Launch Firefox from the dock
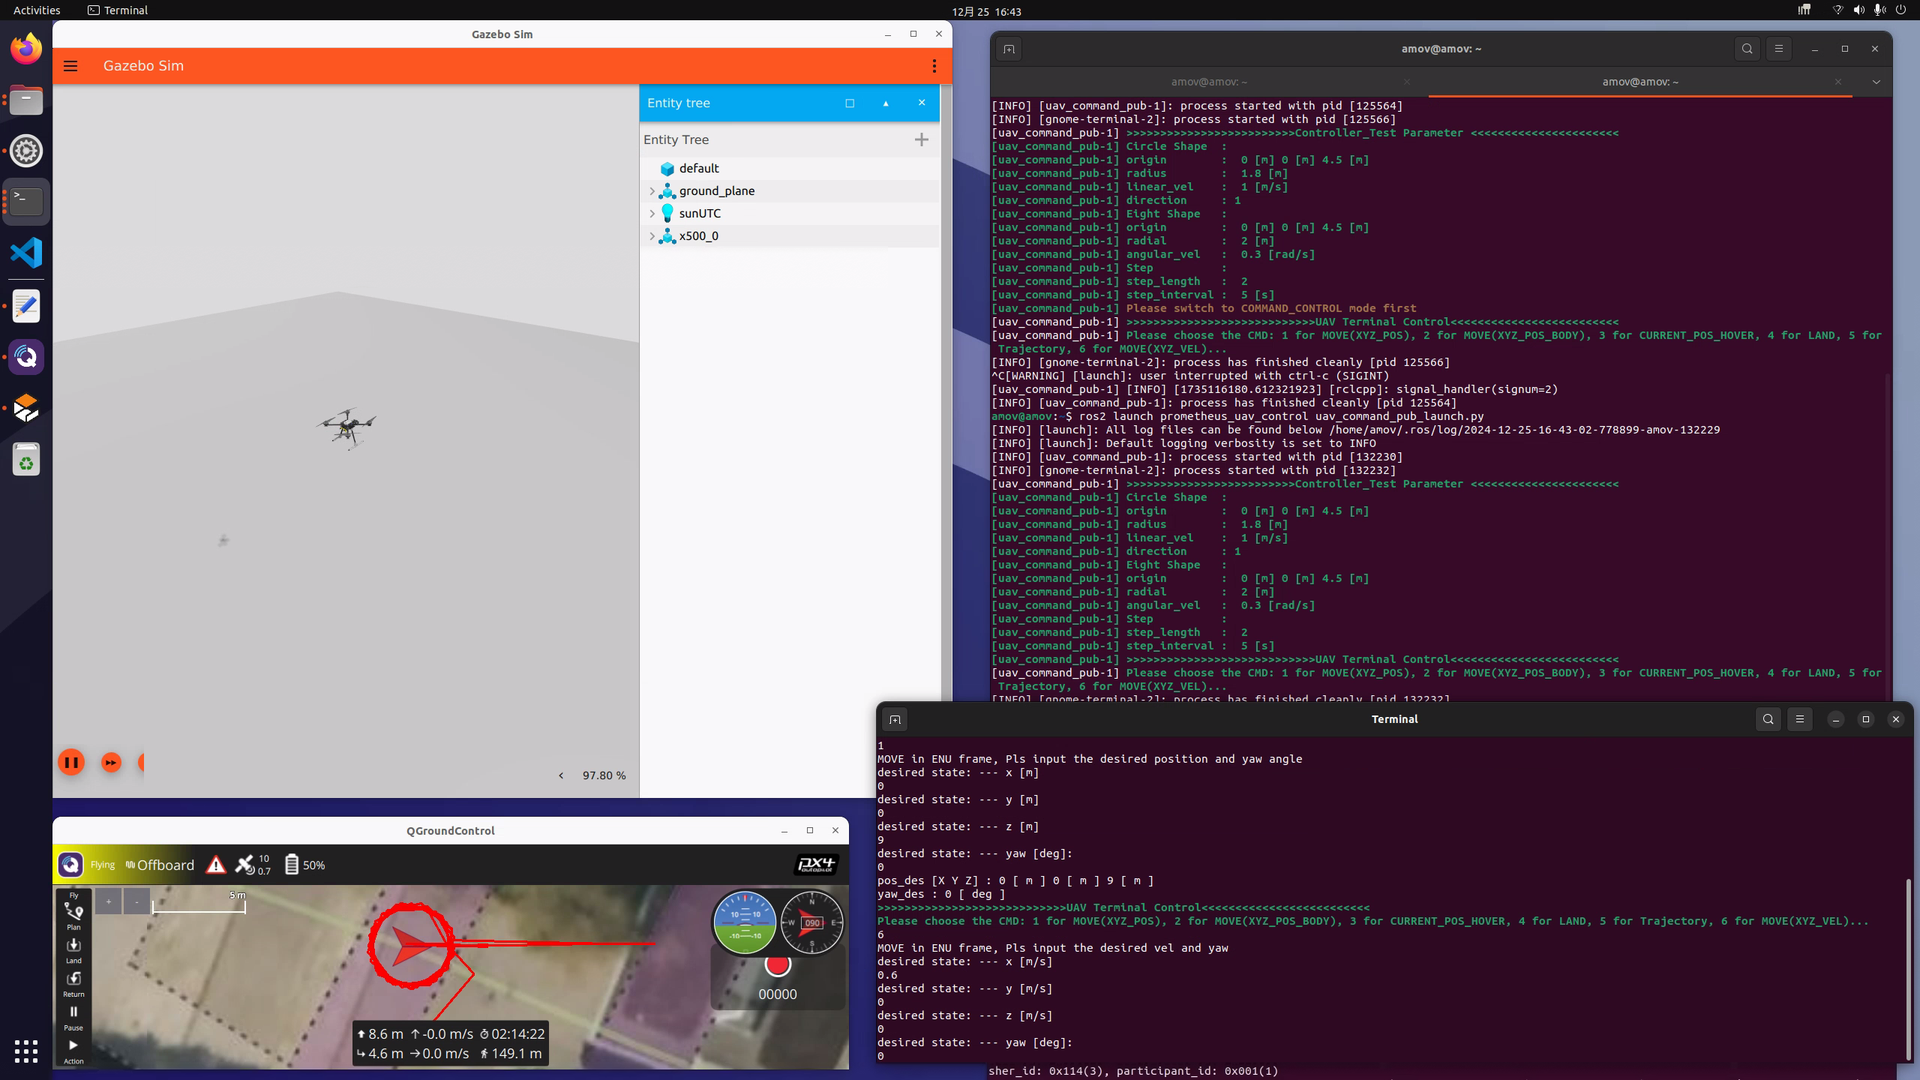This screenshot has height=1080, width=1920. click(x=26, y=48)
